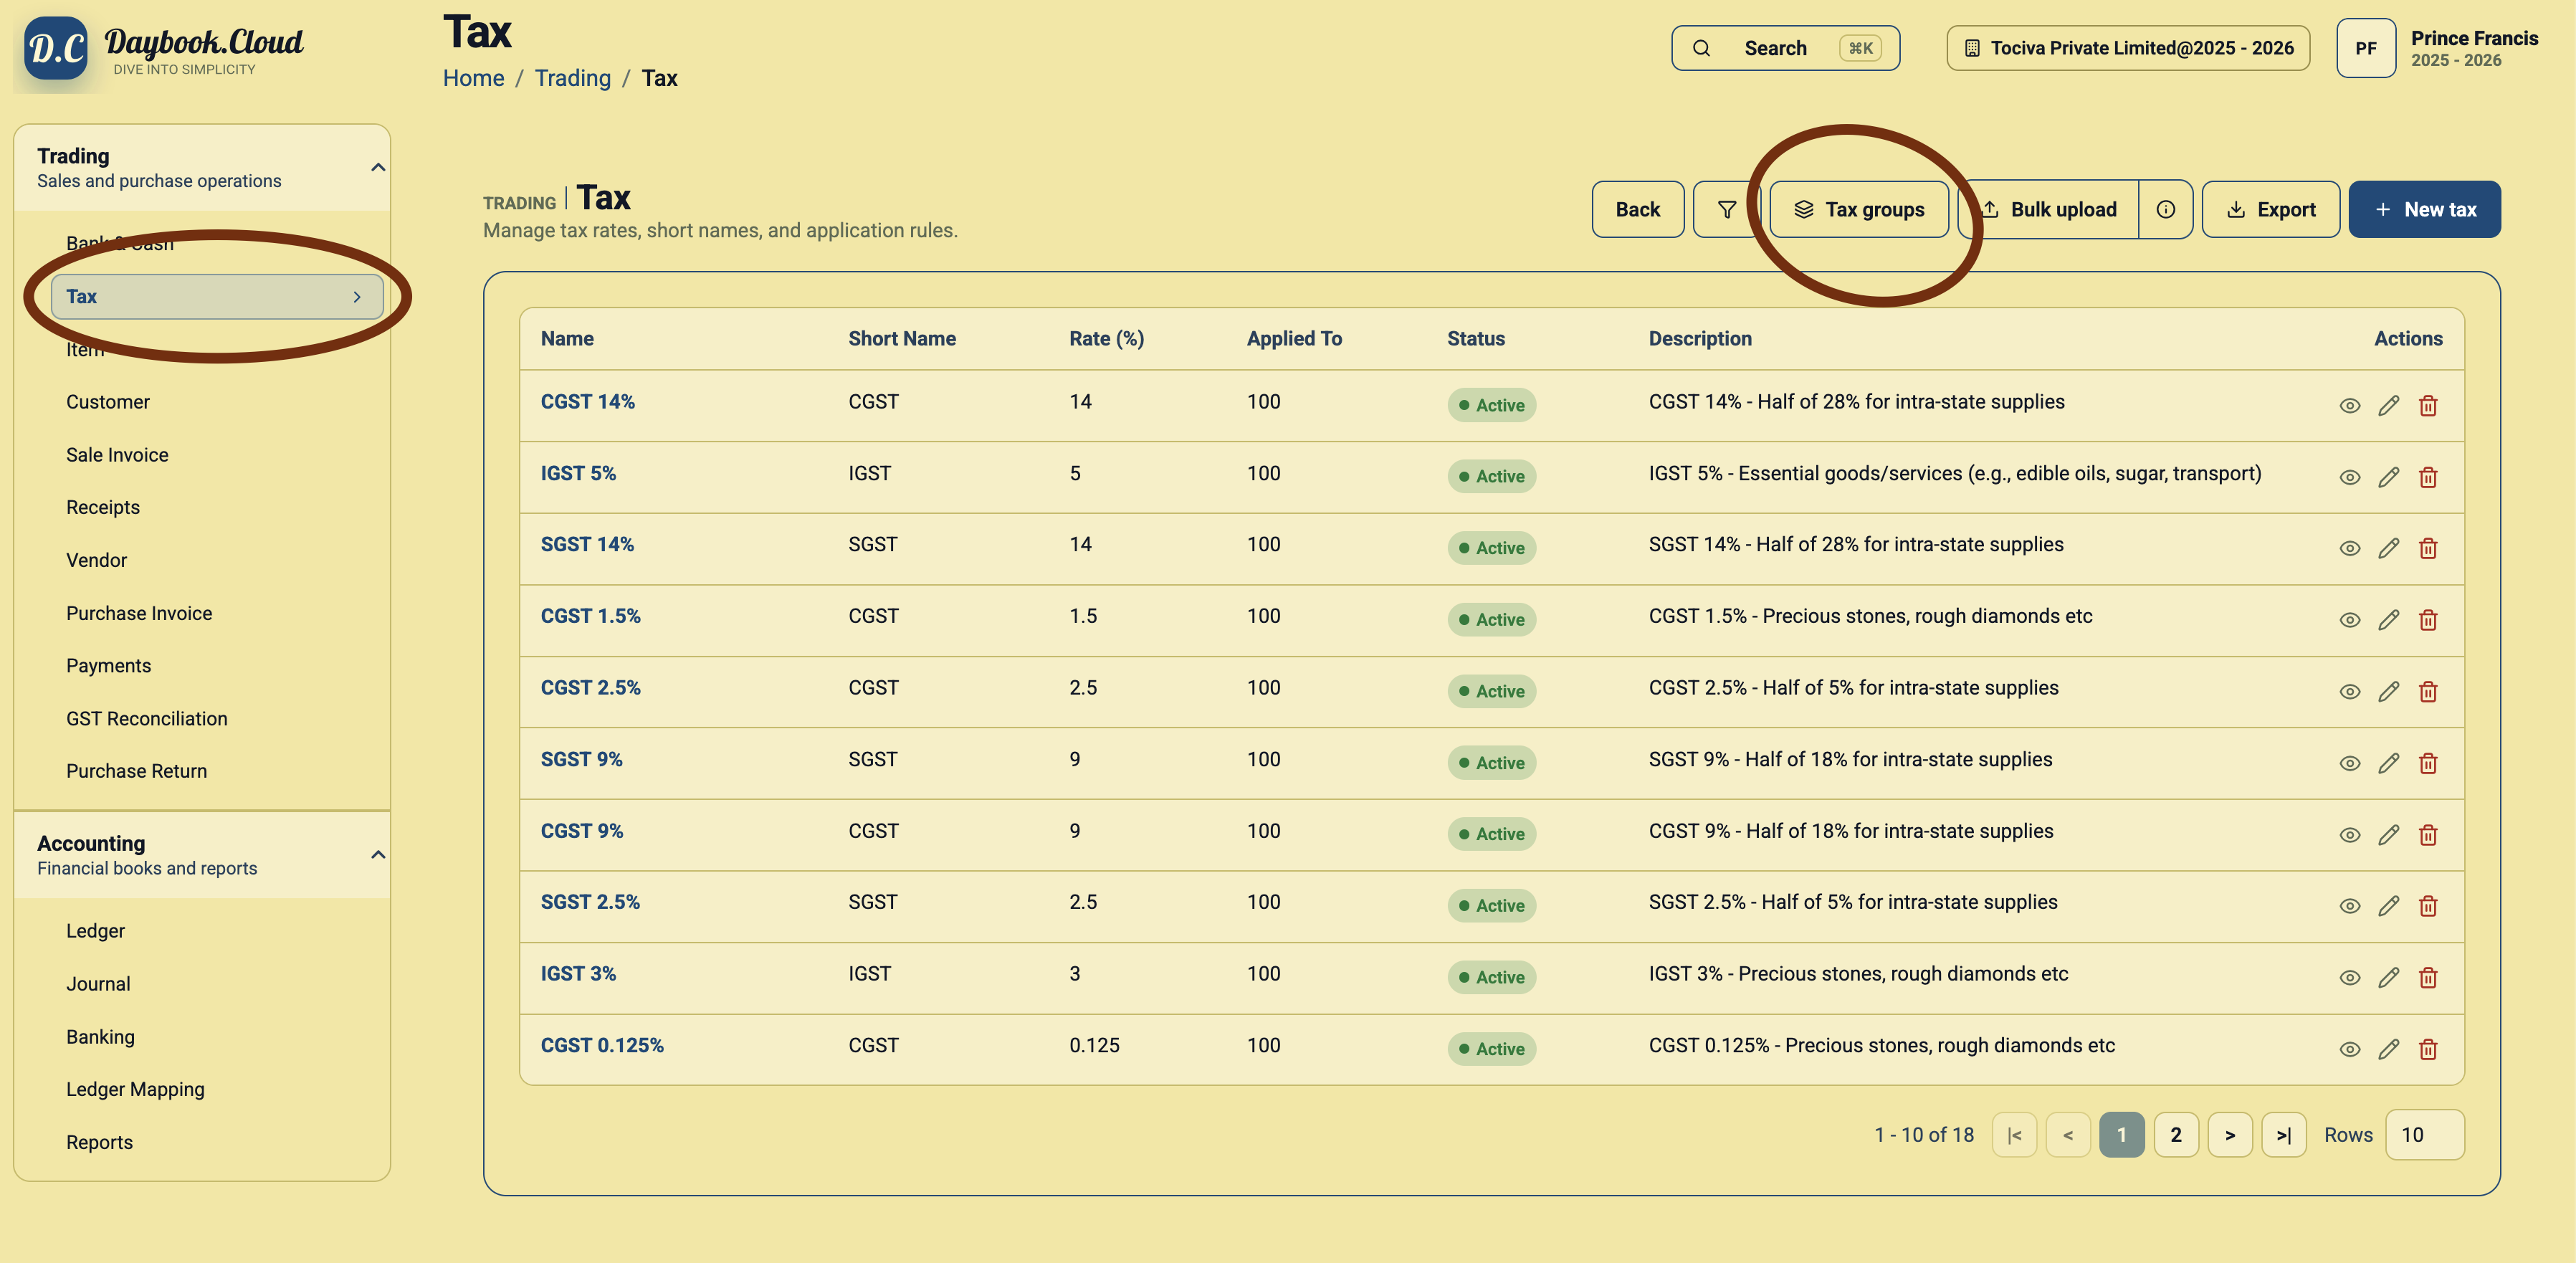Open GST Reconciliation in the sidebar
This screenshot has height=1263, width=2576.
point(147,719)
